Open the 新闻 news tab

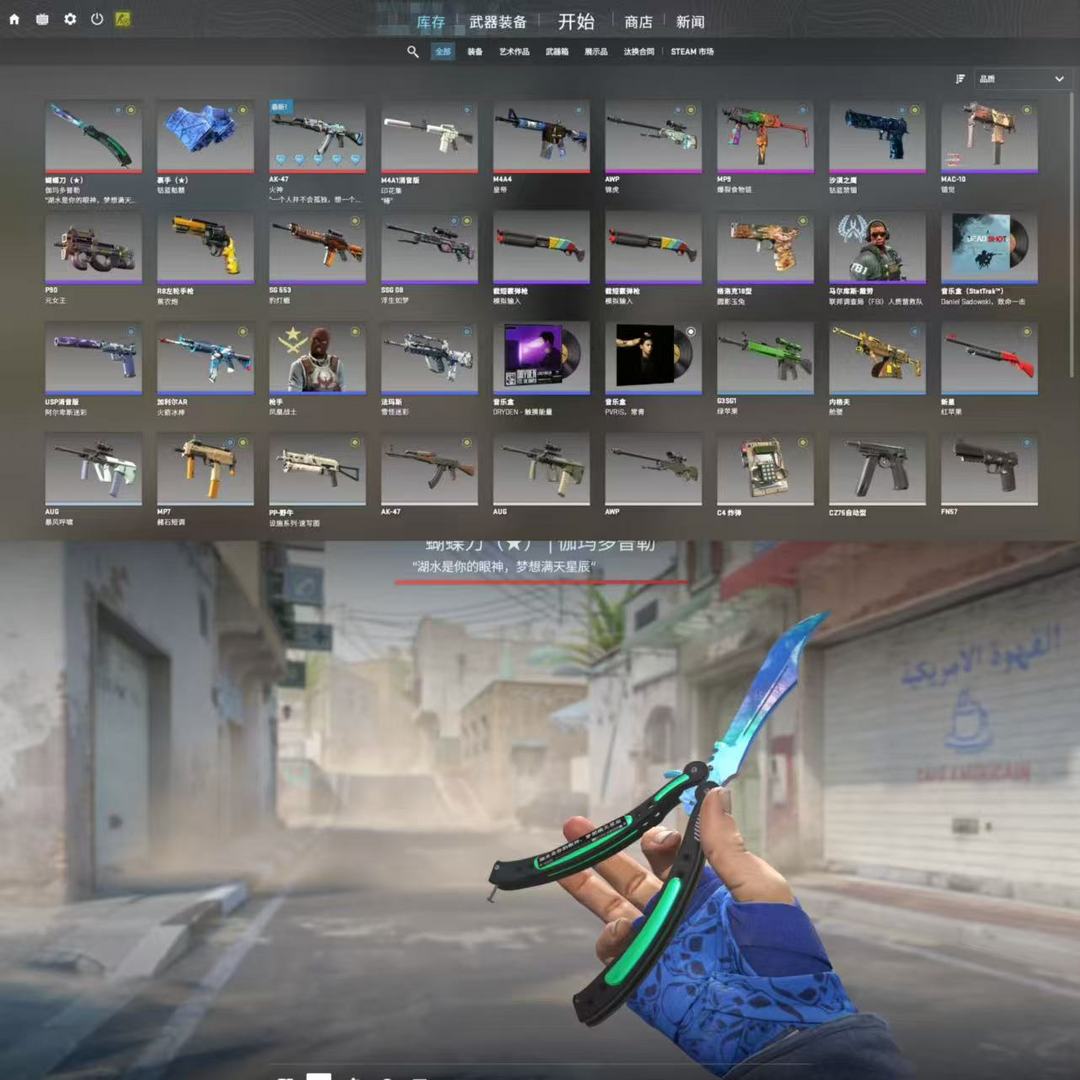click(x=690, y=22)
